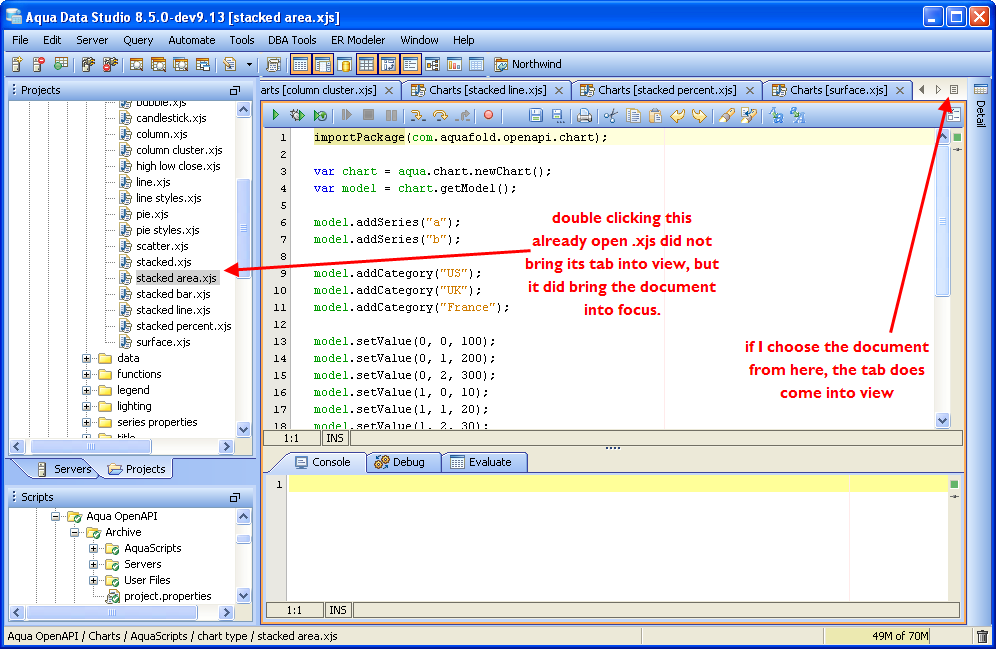Switch to the Debug tab

404,462
